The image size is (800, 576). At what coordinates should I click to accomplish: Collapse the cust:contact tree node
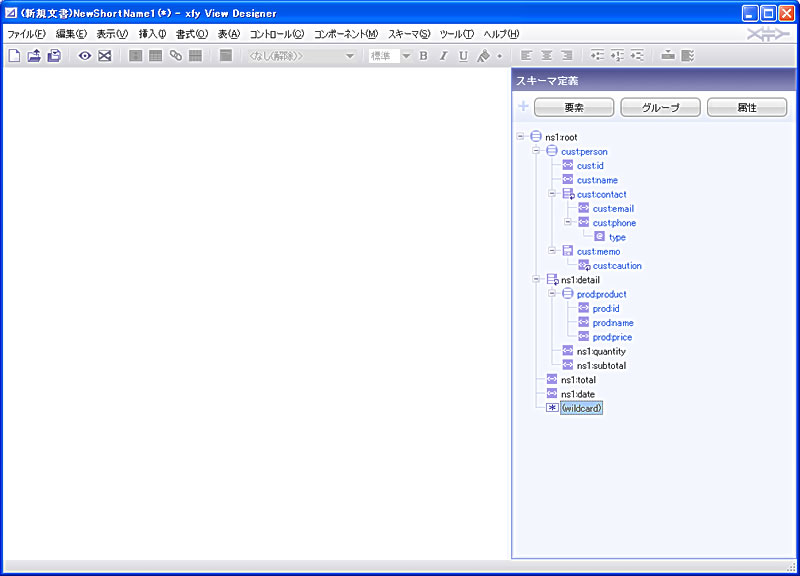click(552, 194)
